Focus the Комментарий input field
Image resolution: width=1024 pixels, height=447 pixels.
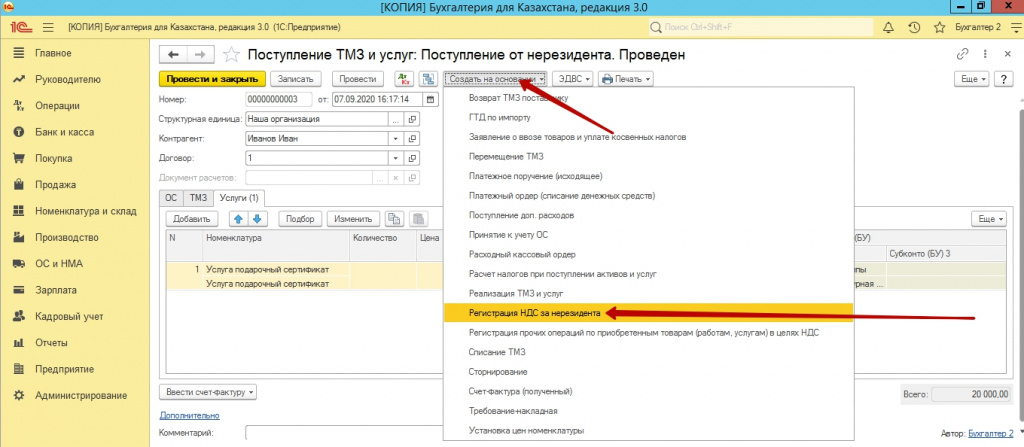[344, 433]
